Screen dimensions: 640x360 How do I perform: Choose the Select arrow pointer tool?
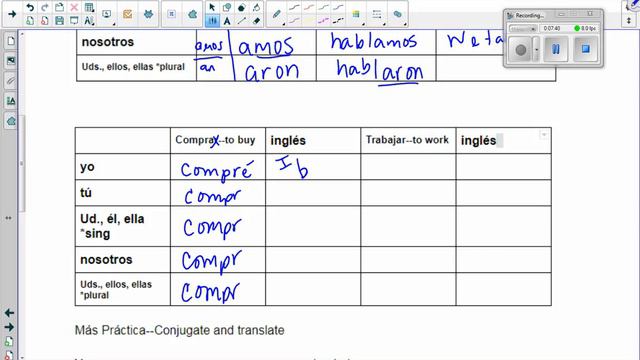212,7
